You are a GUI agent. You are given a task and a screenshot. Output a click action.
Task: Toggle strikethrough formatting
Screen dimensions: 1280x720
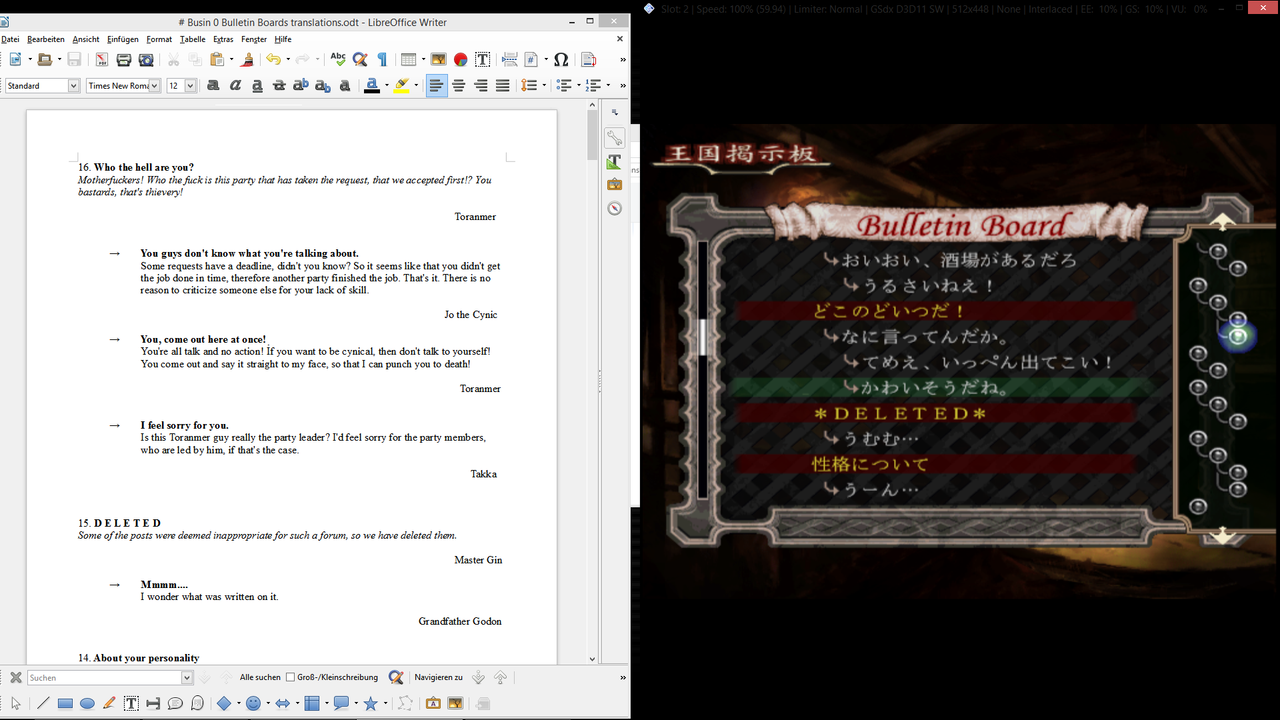pyautogui.click(x=279, y=86)
